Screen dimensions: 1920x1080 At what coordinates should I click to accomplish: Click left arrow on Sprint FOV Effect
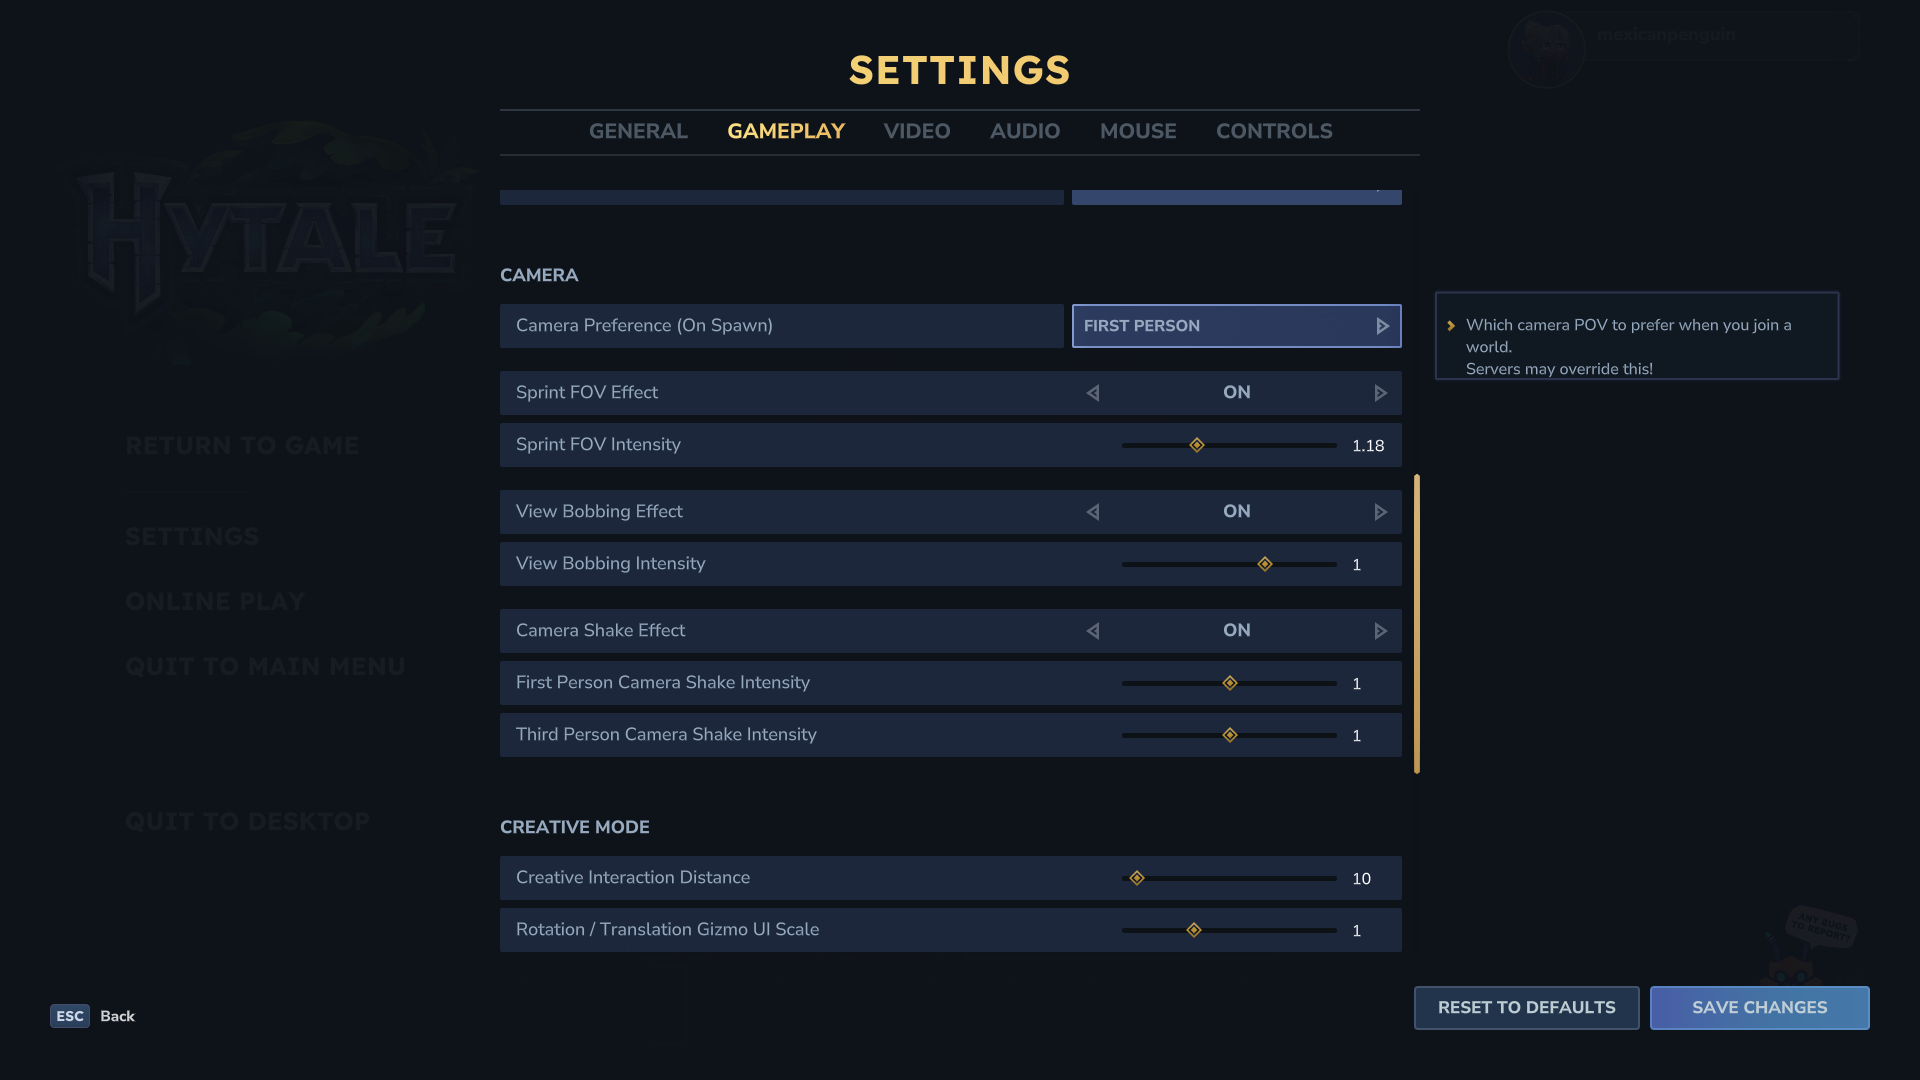tap(1093, 393)
